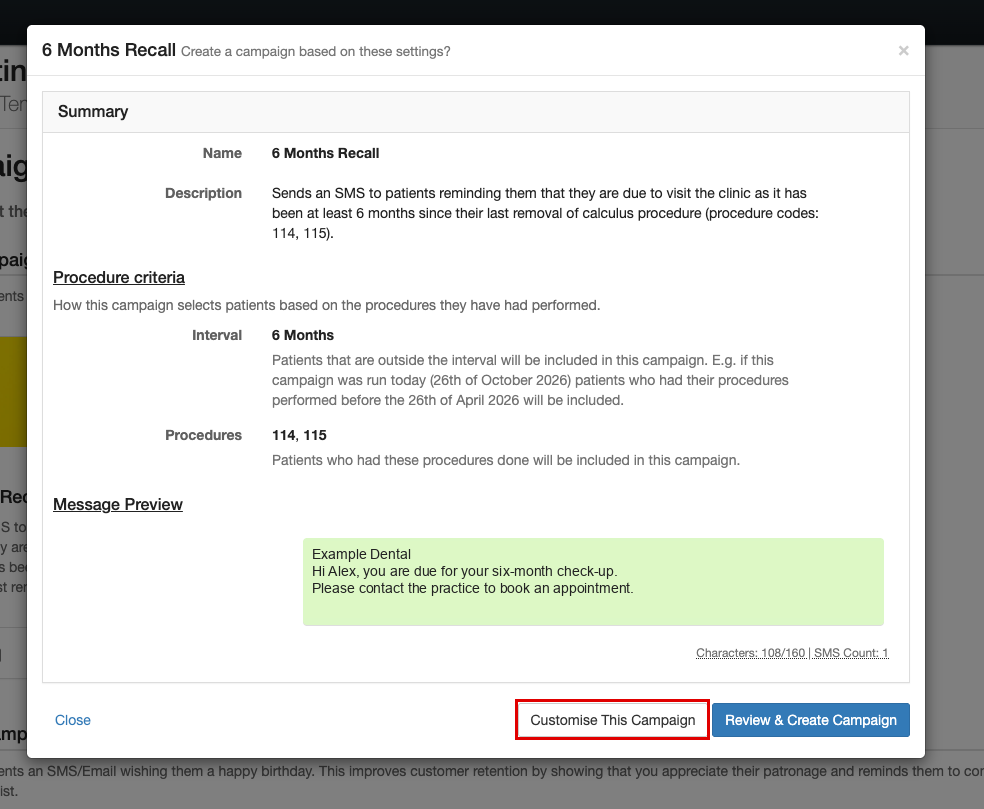Image resolution: width=984 pixels, height=809 pixels.
Task: Click the 'Procedures' field label
Action: click(x=203, y=435)
